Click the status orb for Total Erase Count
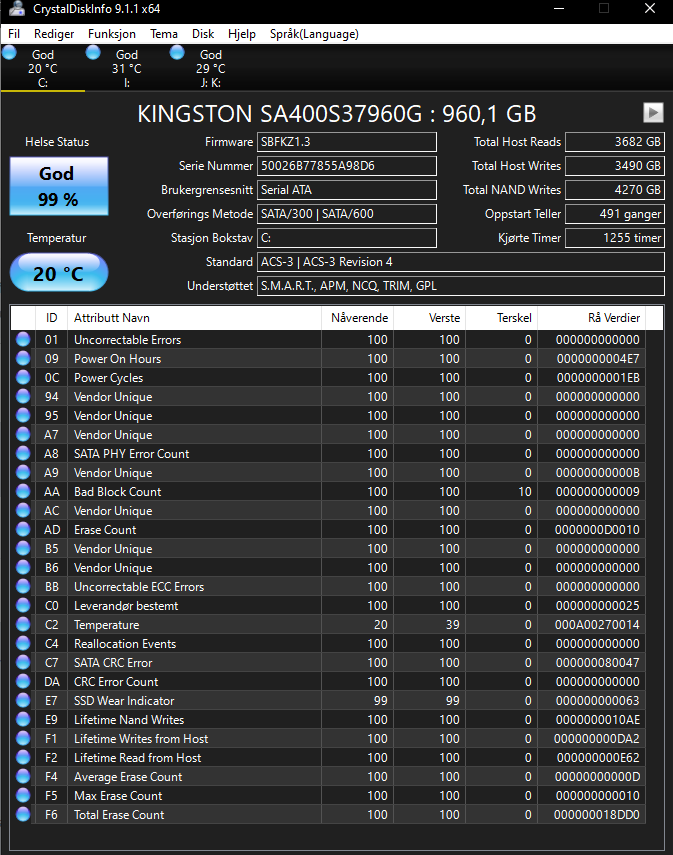This screenshot has height=855, width=673. [x=23, y=814]
